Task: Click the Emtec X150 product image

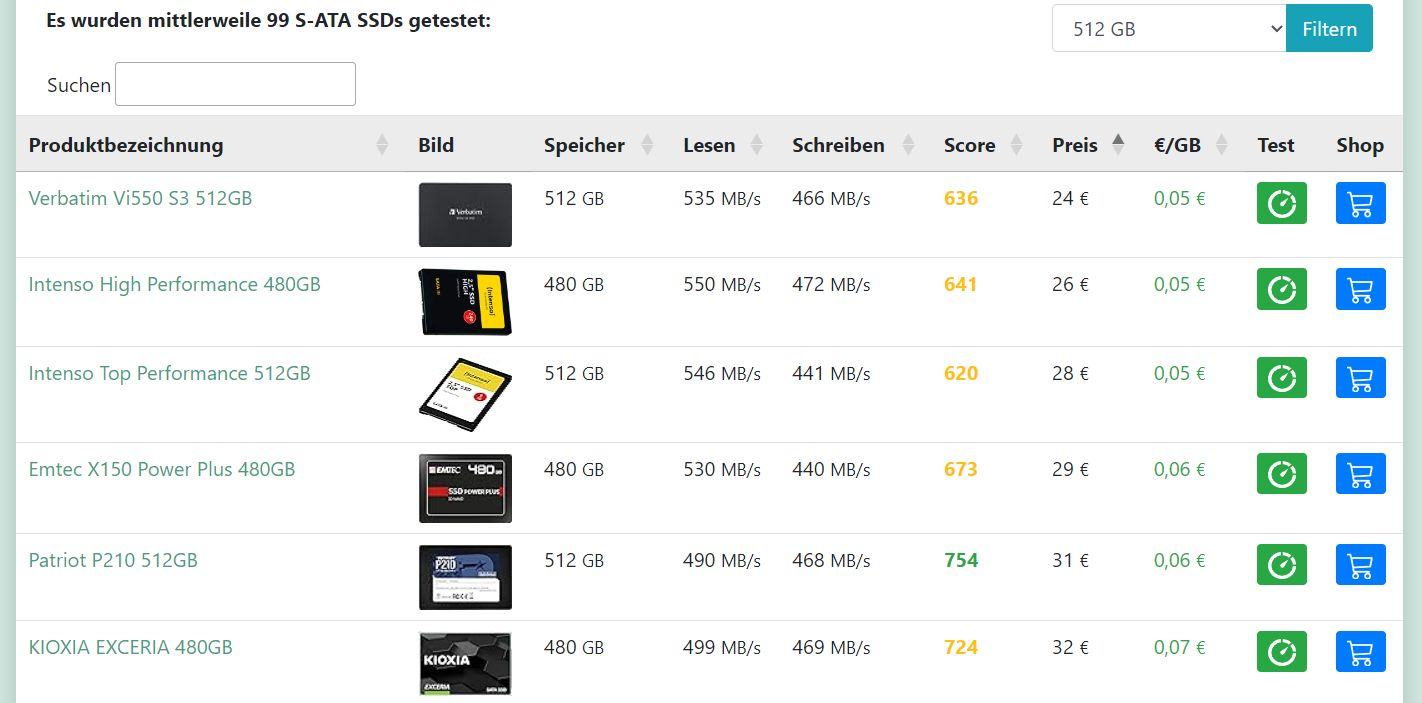Action: coord(465,488)
